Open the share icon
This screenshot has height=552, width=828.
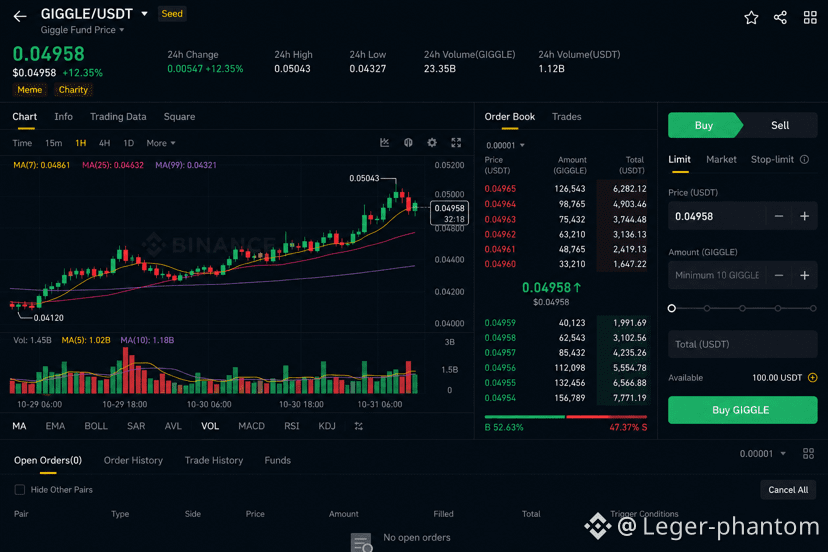[780, 17]
